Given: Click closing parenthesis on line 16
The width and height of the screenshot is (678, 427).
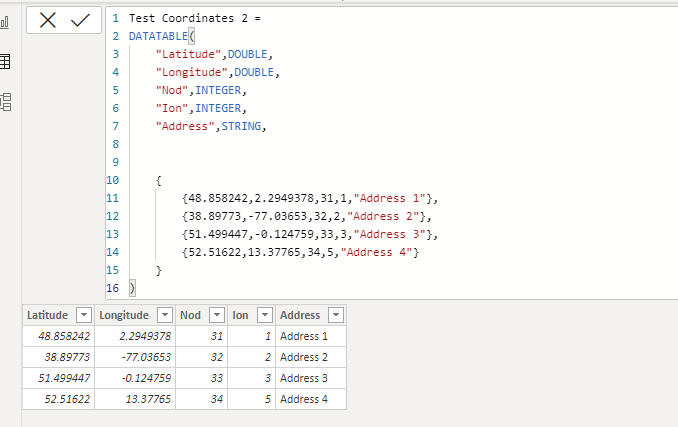Looking at the screenshot, I should 132,288.
